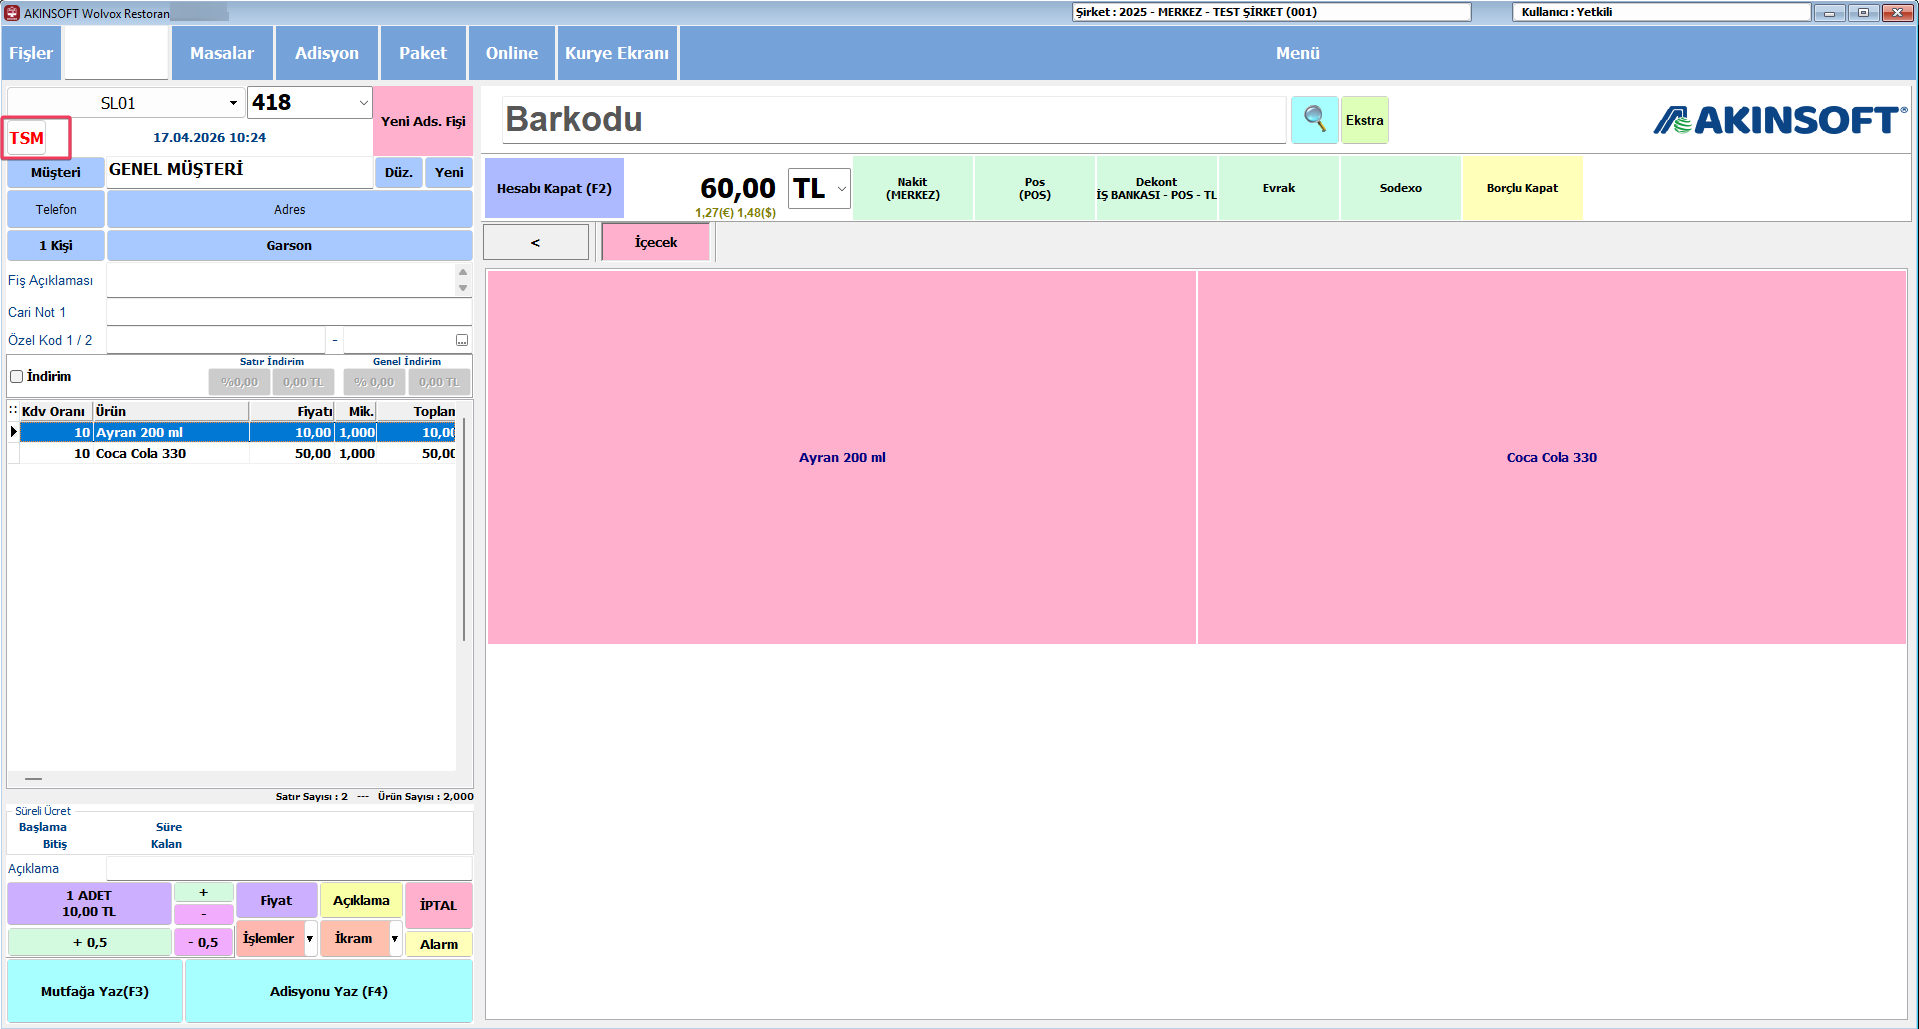Click the Yeni Ads. Fişi button

[423, 121]
